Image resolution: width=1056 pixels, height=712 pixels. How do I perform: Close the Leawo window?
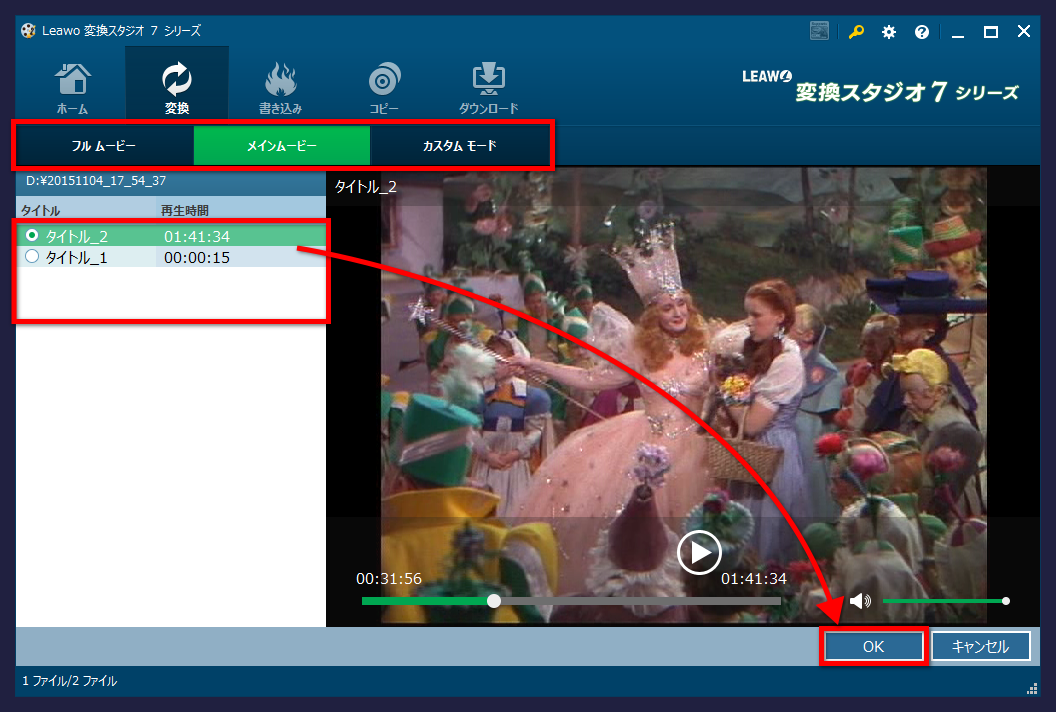[x=1024, y=32]
